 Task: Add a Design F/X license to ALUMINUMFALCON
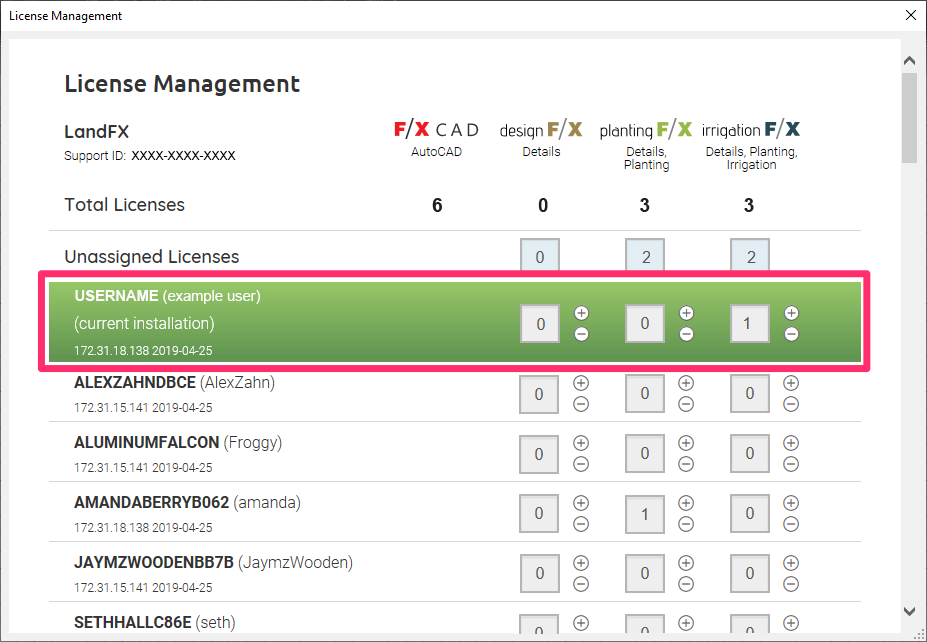click(x=581, y=443)
